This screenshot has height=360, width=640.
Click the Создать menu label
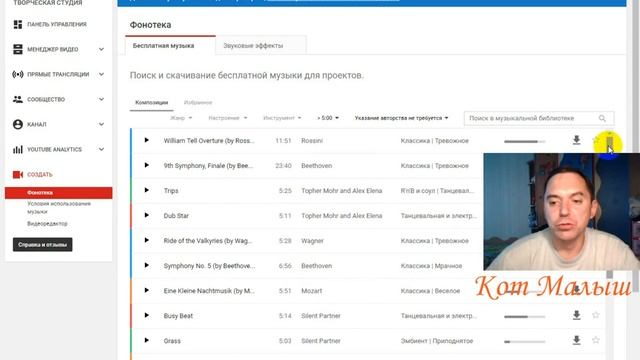[x=40, y=175]
